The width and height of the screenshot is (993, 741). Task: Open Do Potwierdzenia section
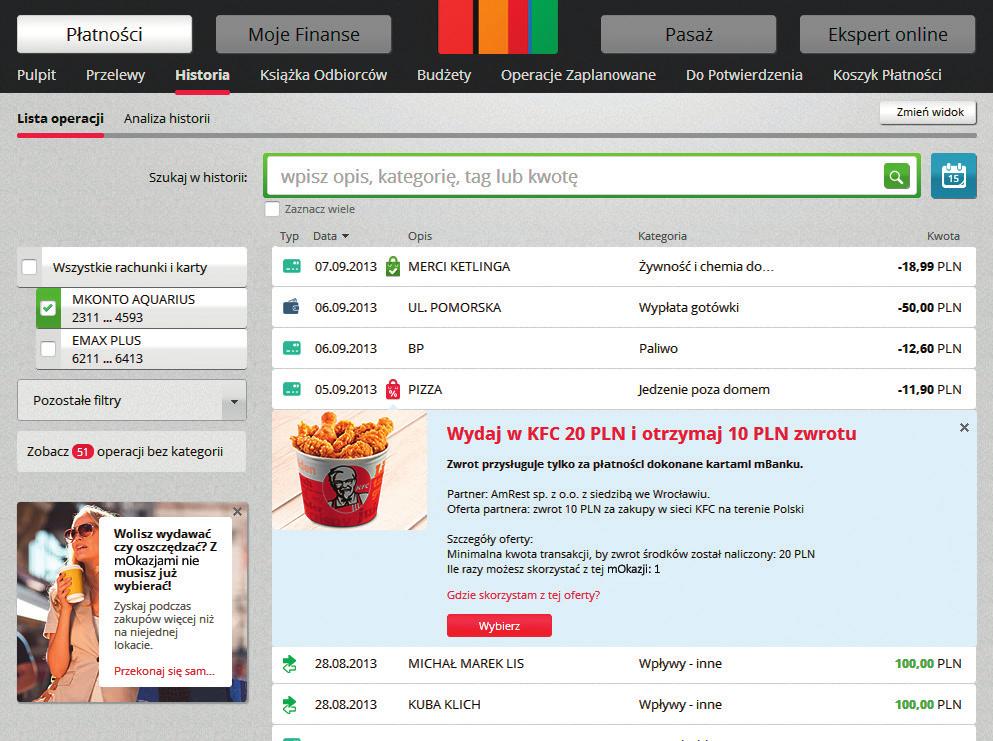pos(744,75)
